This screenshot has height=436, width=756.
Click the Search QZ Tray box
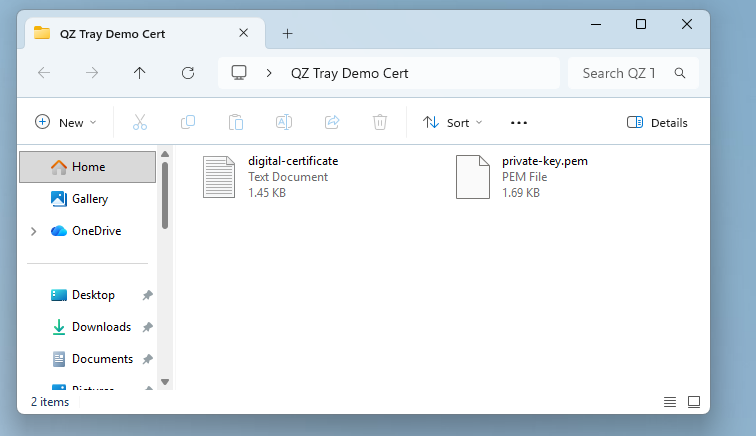tap(633, 73)
